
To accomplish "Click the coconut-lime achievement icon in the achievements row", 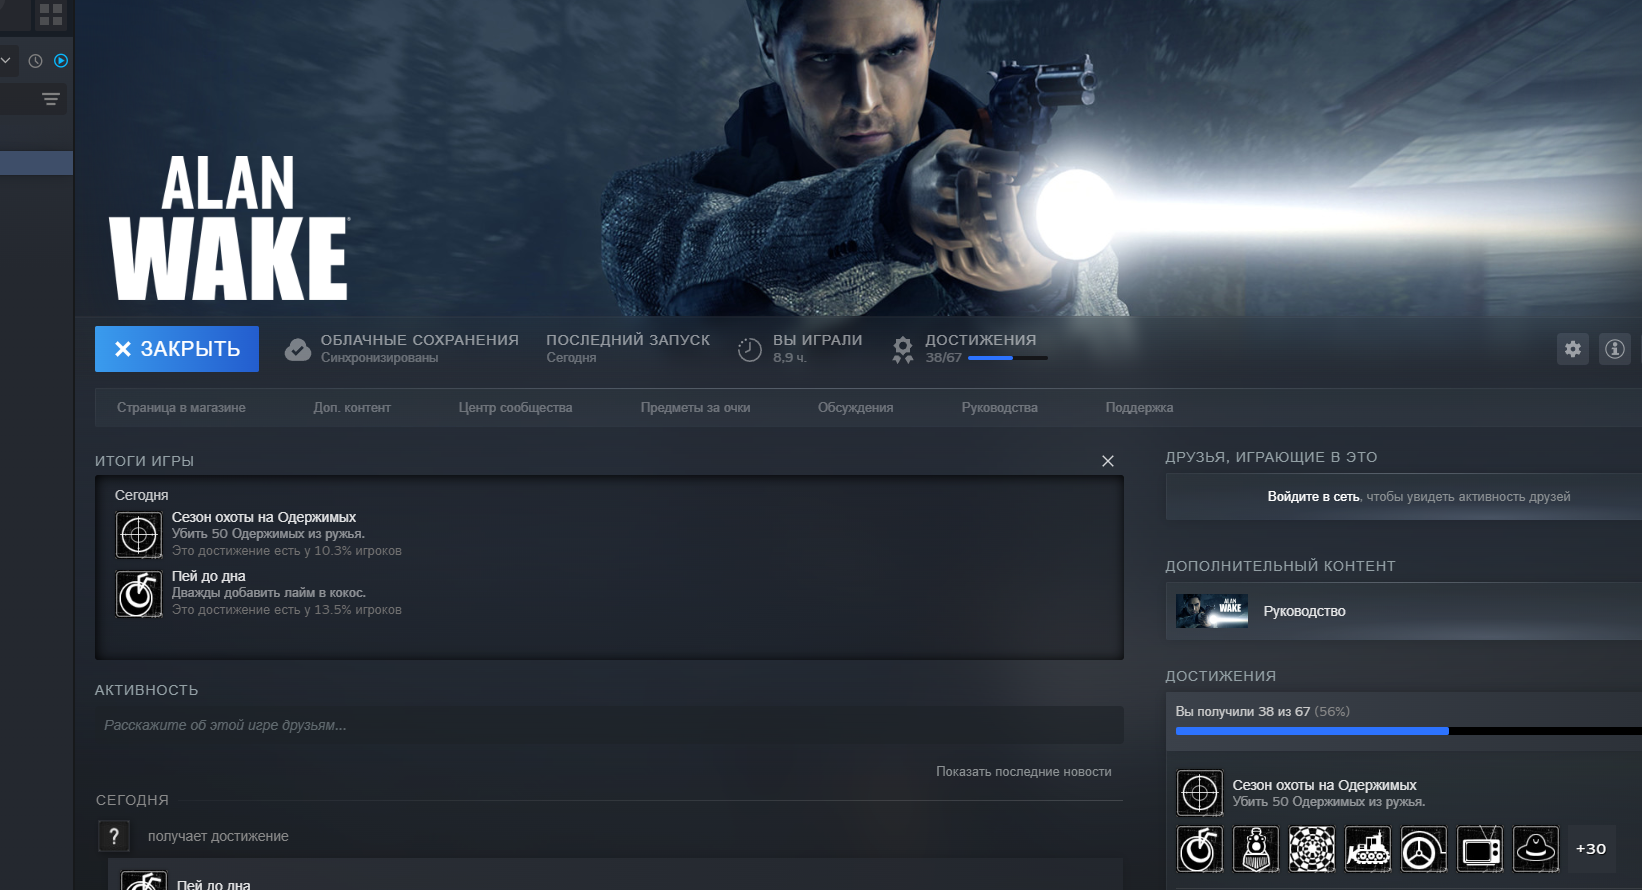I will (x=1200, y=849).
